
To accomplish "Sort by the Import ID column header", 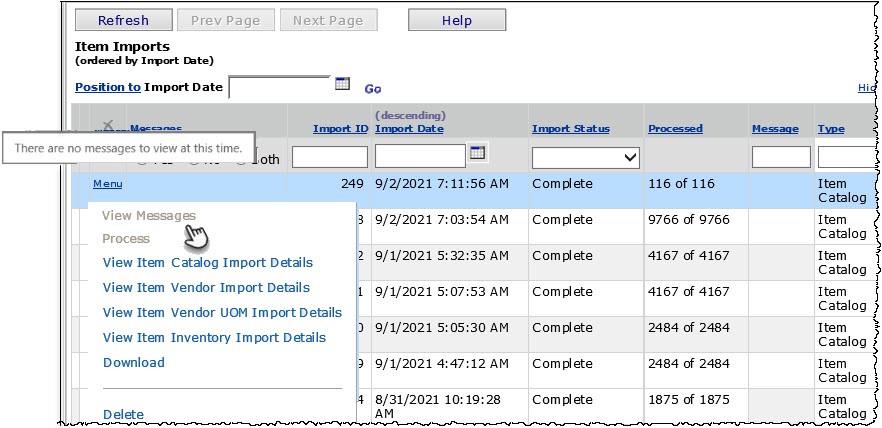I will (x=340, y=129).
